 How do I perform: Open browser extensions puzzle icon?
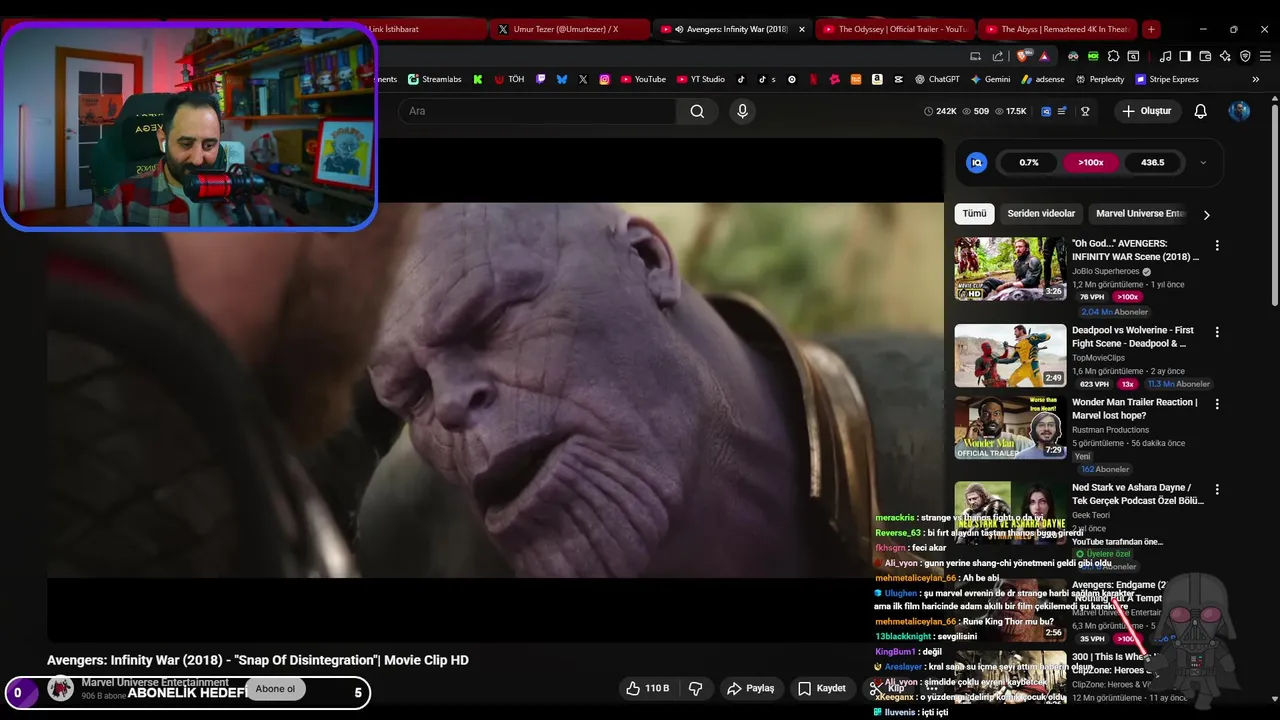[1113, 56]
